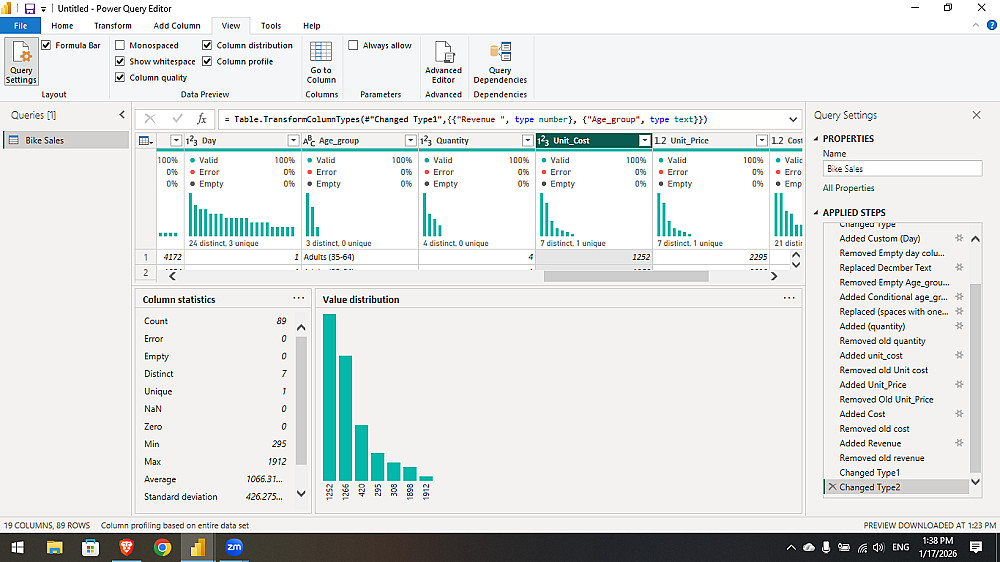Click the Day column data type icon
The width and height of the screenshot is (1000, 562).
pyautogui.click(x=191, y=140)
